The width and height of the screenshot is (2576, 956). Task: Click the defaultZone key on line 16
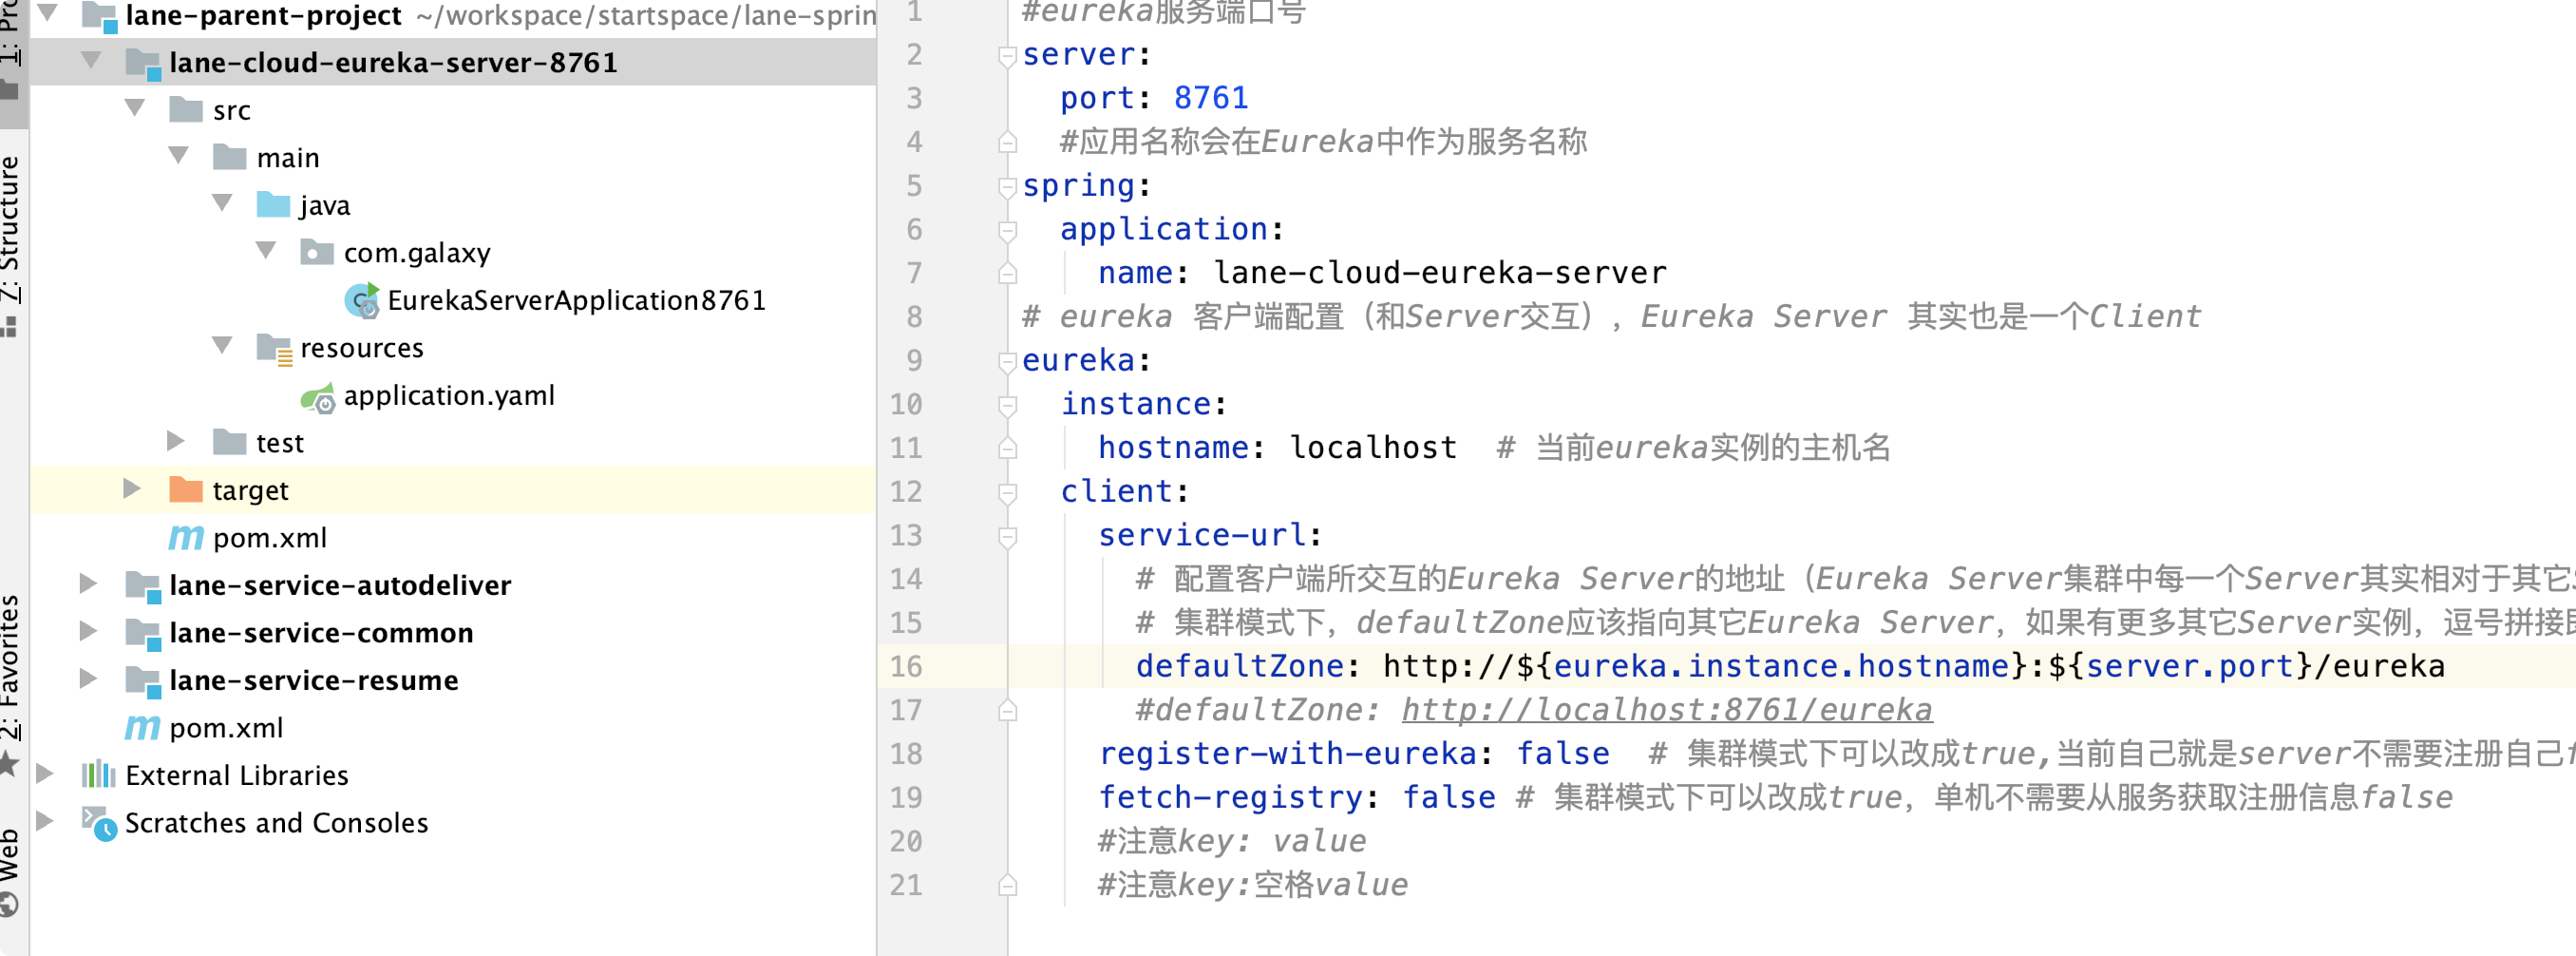(x=1239, y=666)
